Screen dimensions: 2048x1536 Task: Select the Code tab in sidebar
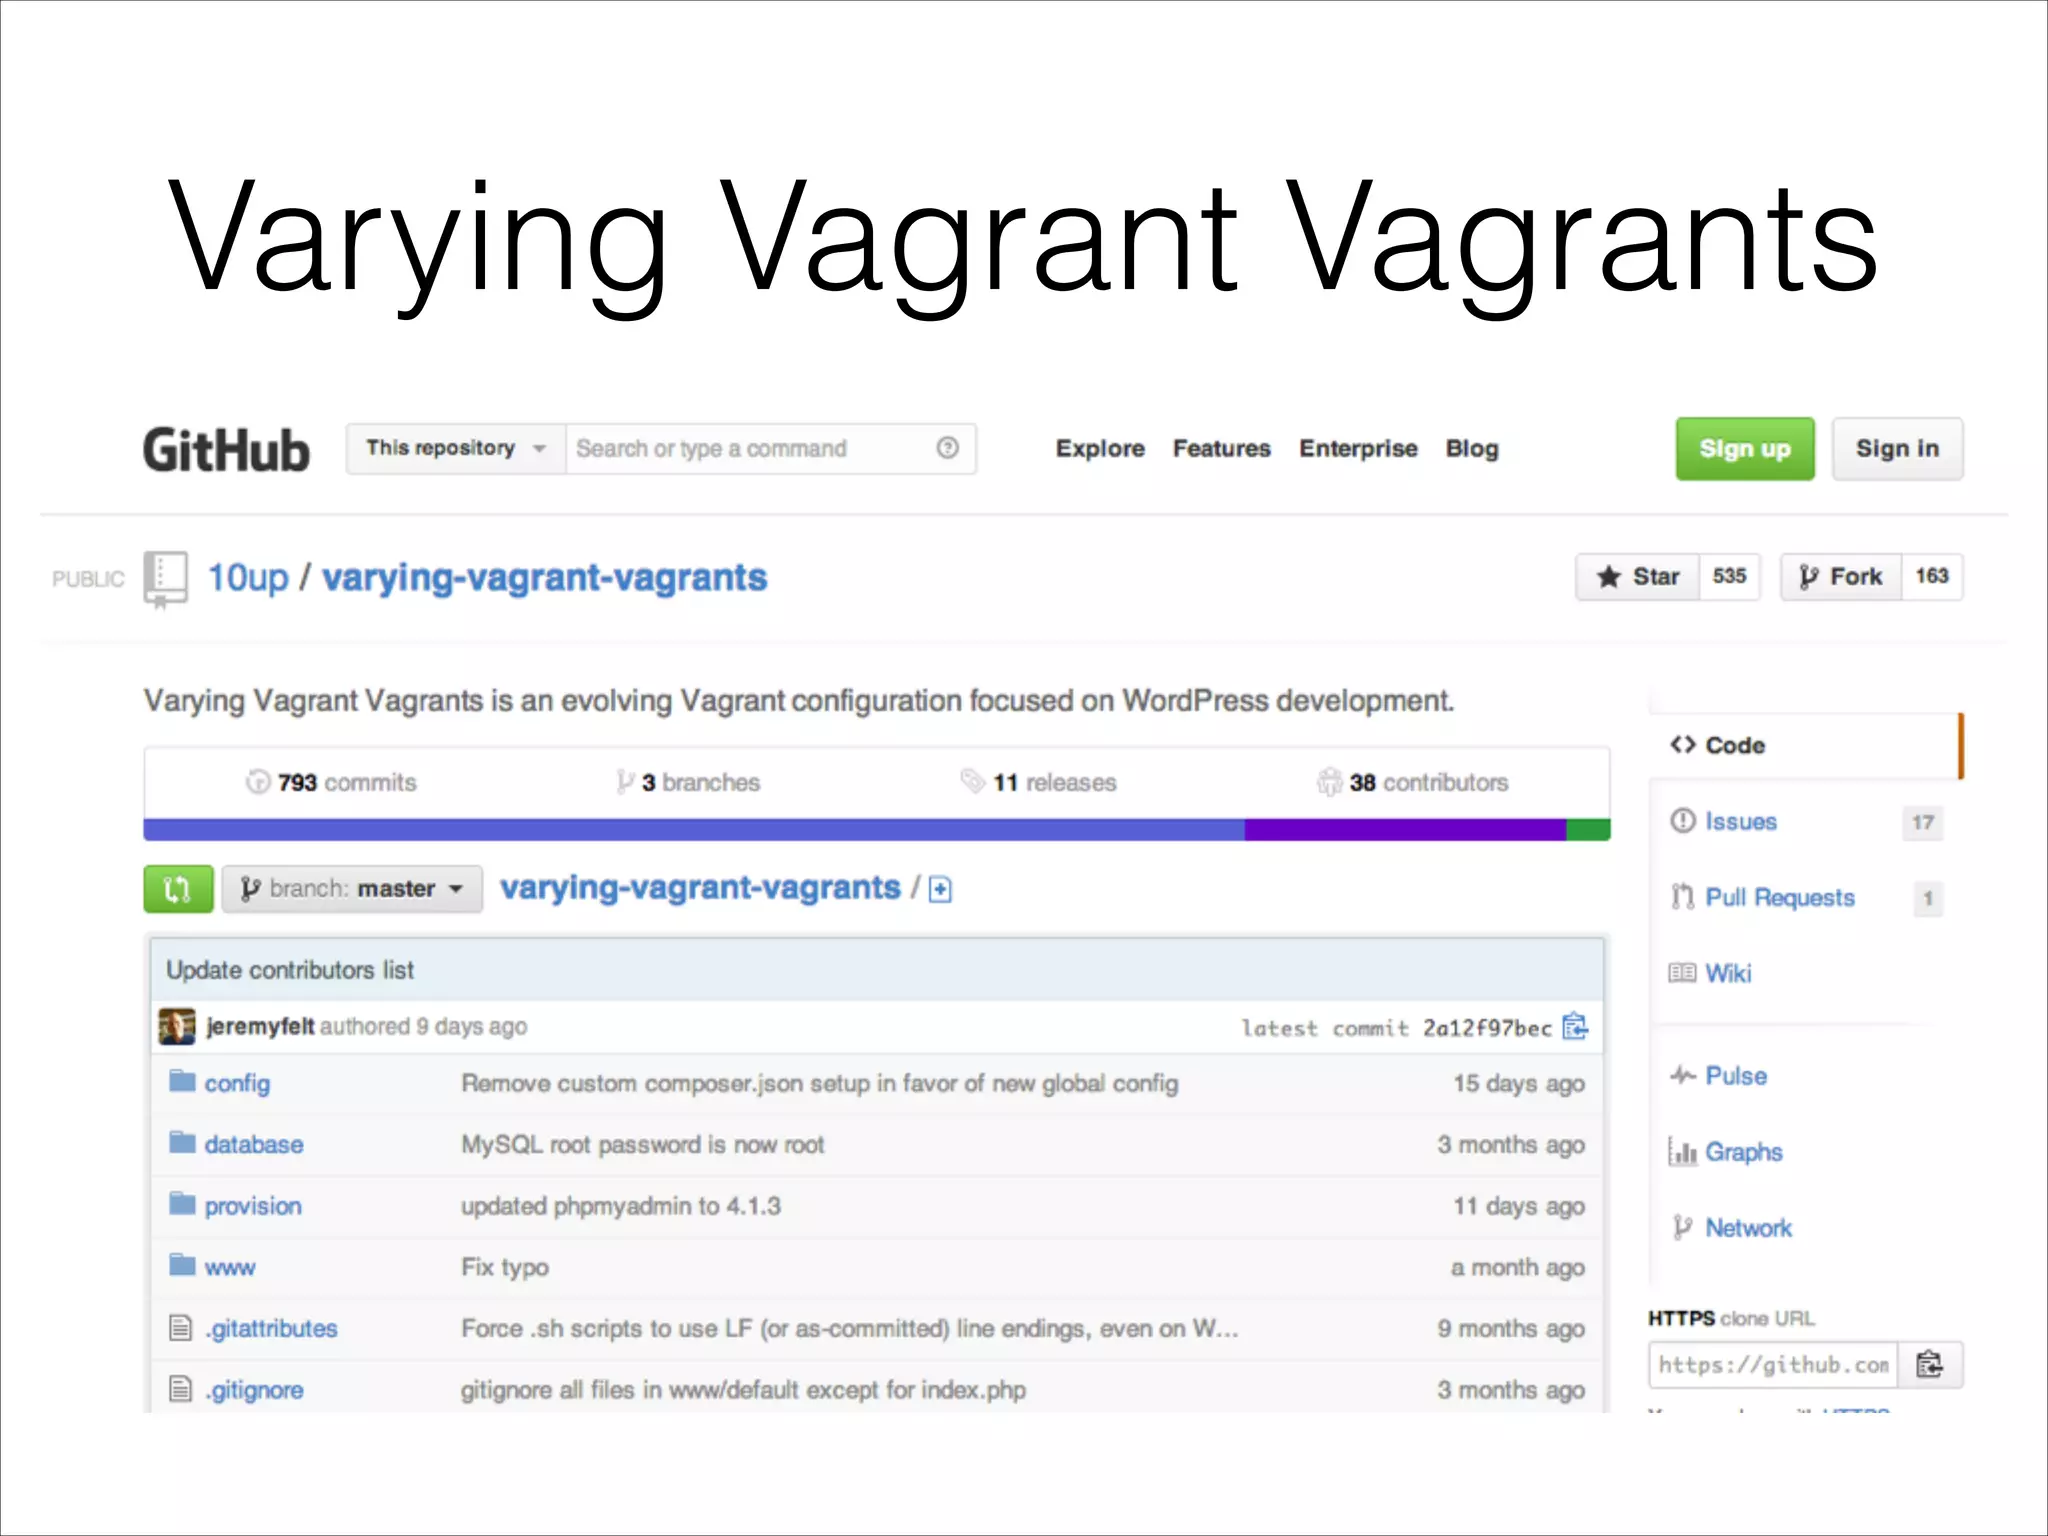[x=1806, y=745]
